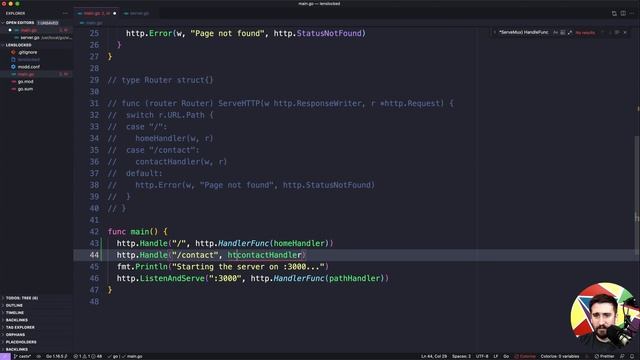This screenshot has width=640, height=360.
Task: Click the git branch status bar item
Action: pyautogui.click(x=22, y=356)
